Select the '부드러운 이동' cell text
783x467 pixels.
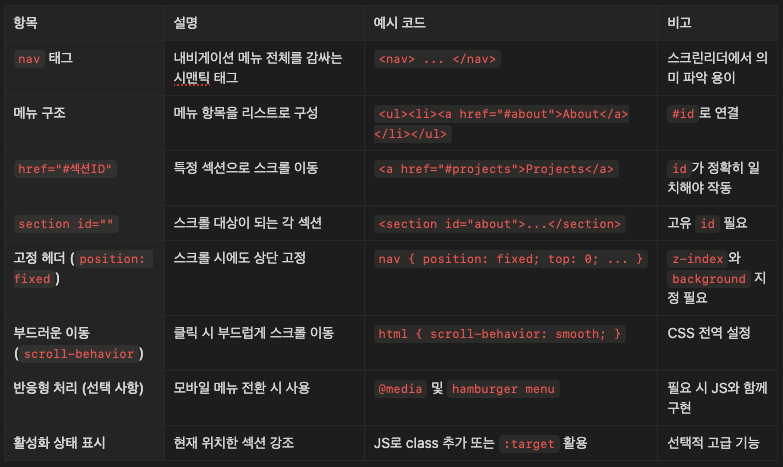(51, 333)
